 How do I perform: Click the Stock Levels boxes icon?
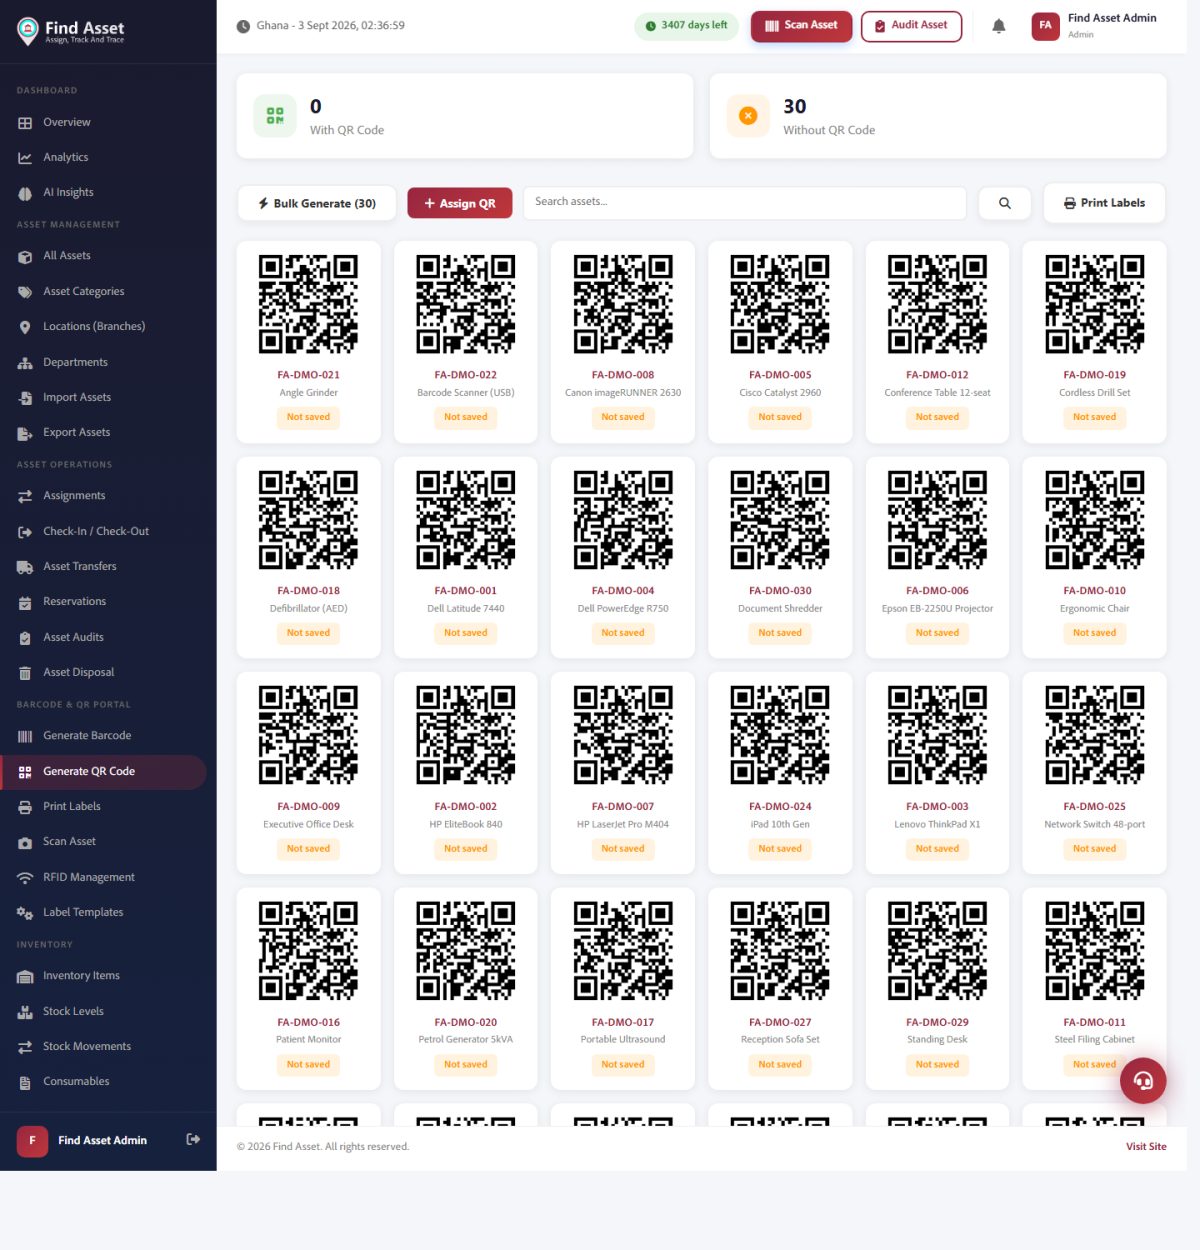pos(25,1012)
